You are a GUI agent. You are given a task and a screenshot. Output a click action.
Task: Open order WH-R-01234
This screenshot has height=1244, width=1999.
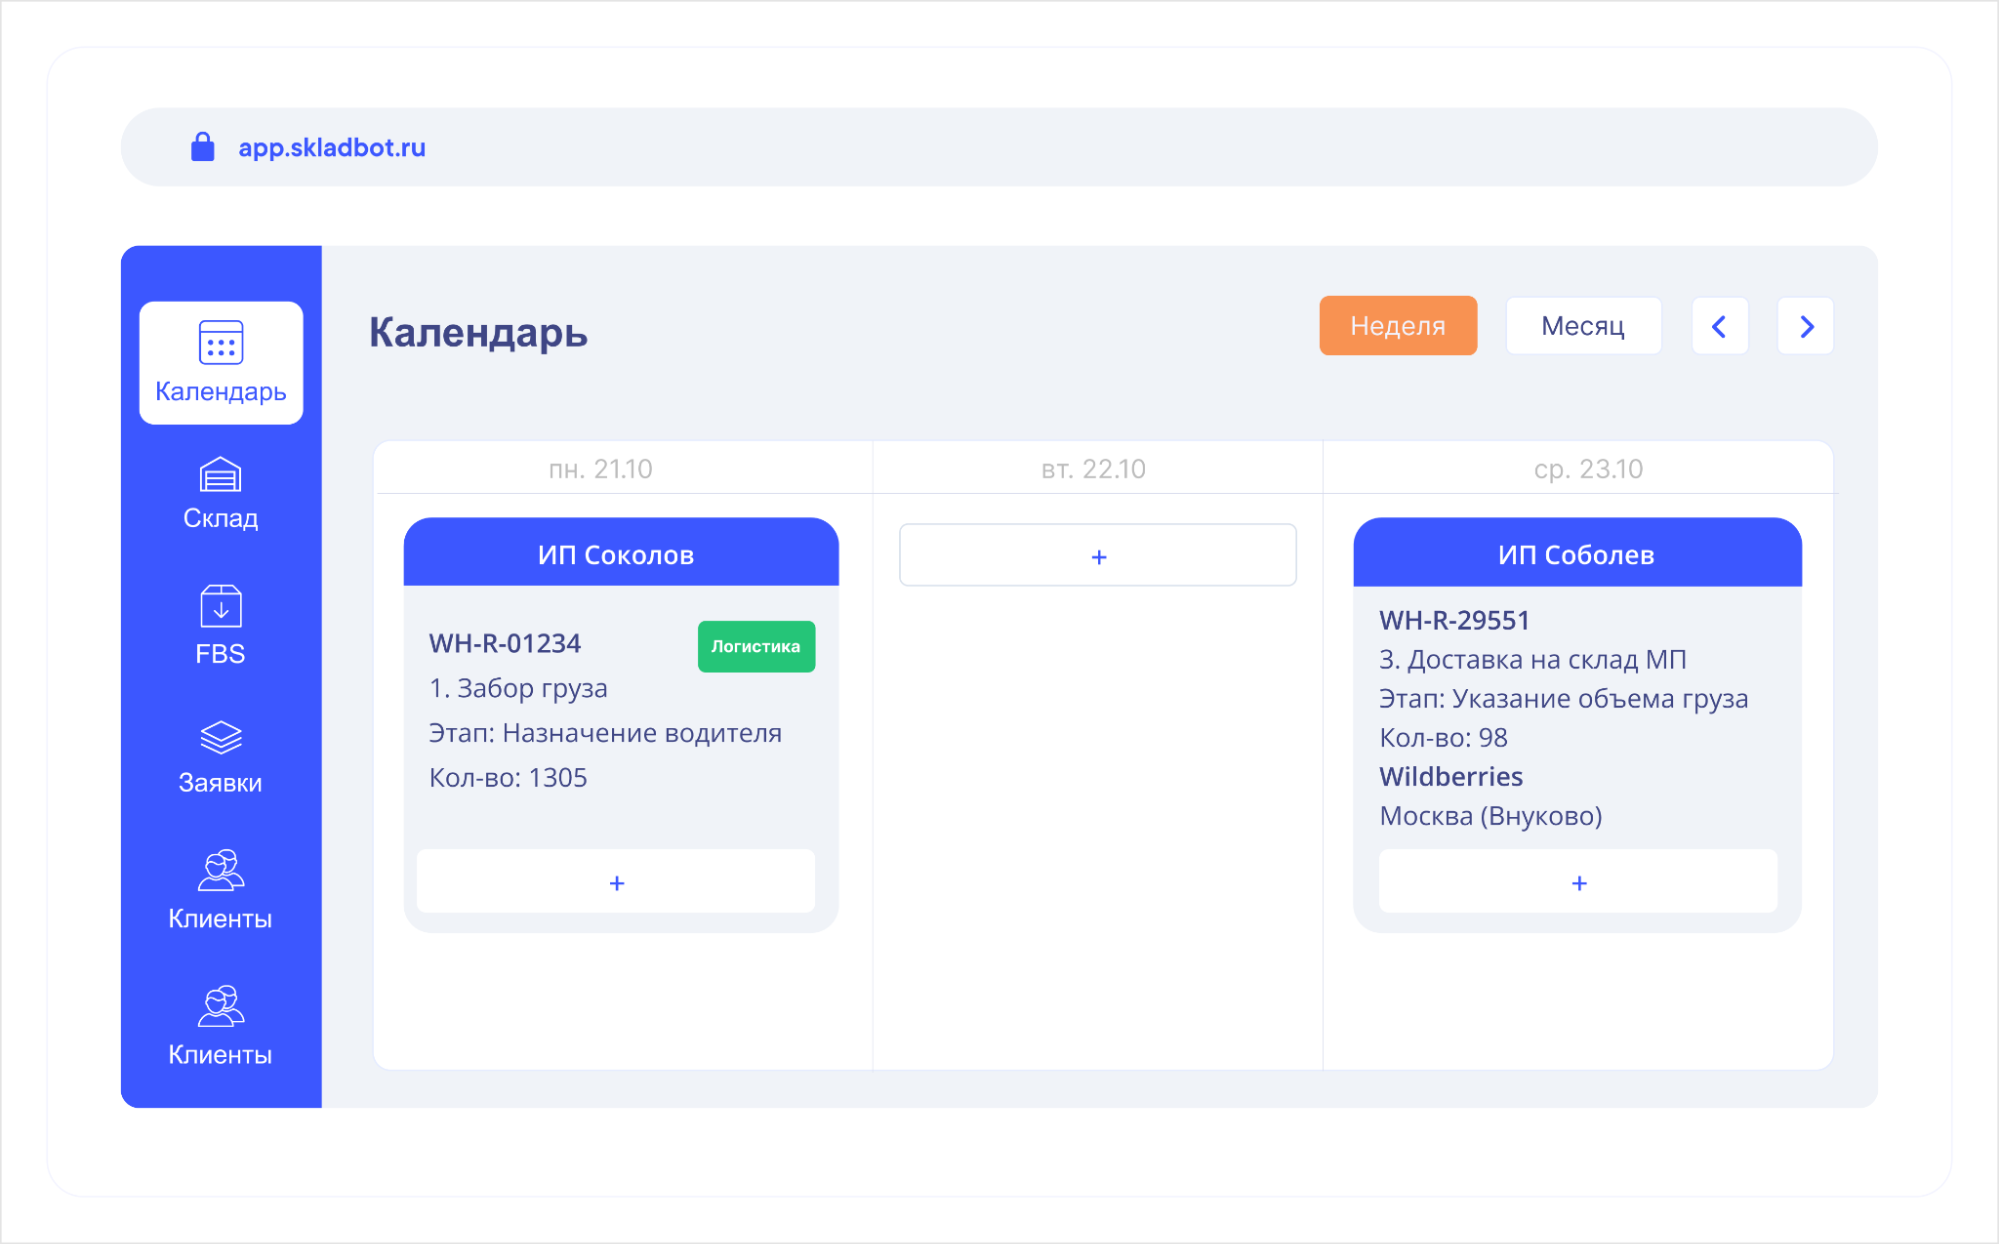point(505,643)
